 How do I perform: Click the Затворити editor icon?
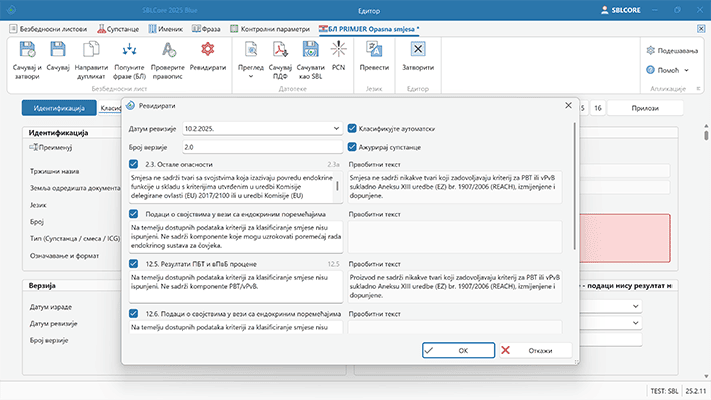(x=418, y=49)
